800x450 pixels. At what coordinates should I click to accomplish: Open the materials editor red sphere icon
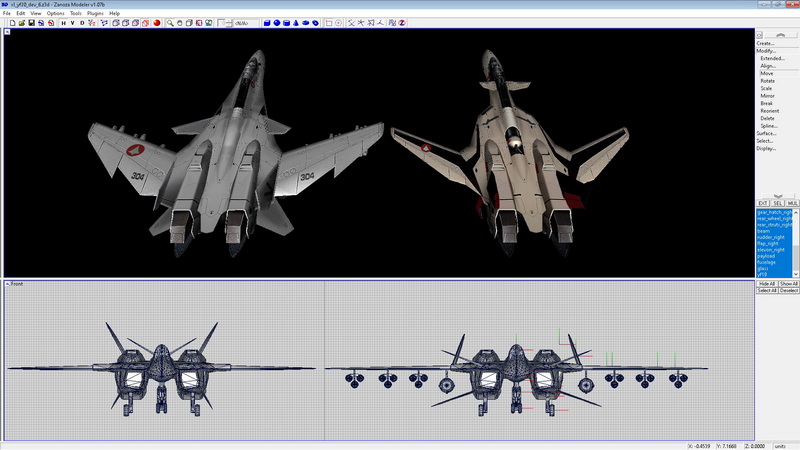click(156, 22)
